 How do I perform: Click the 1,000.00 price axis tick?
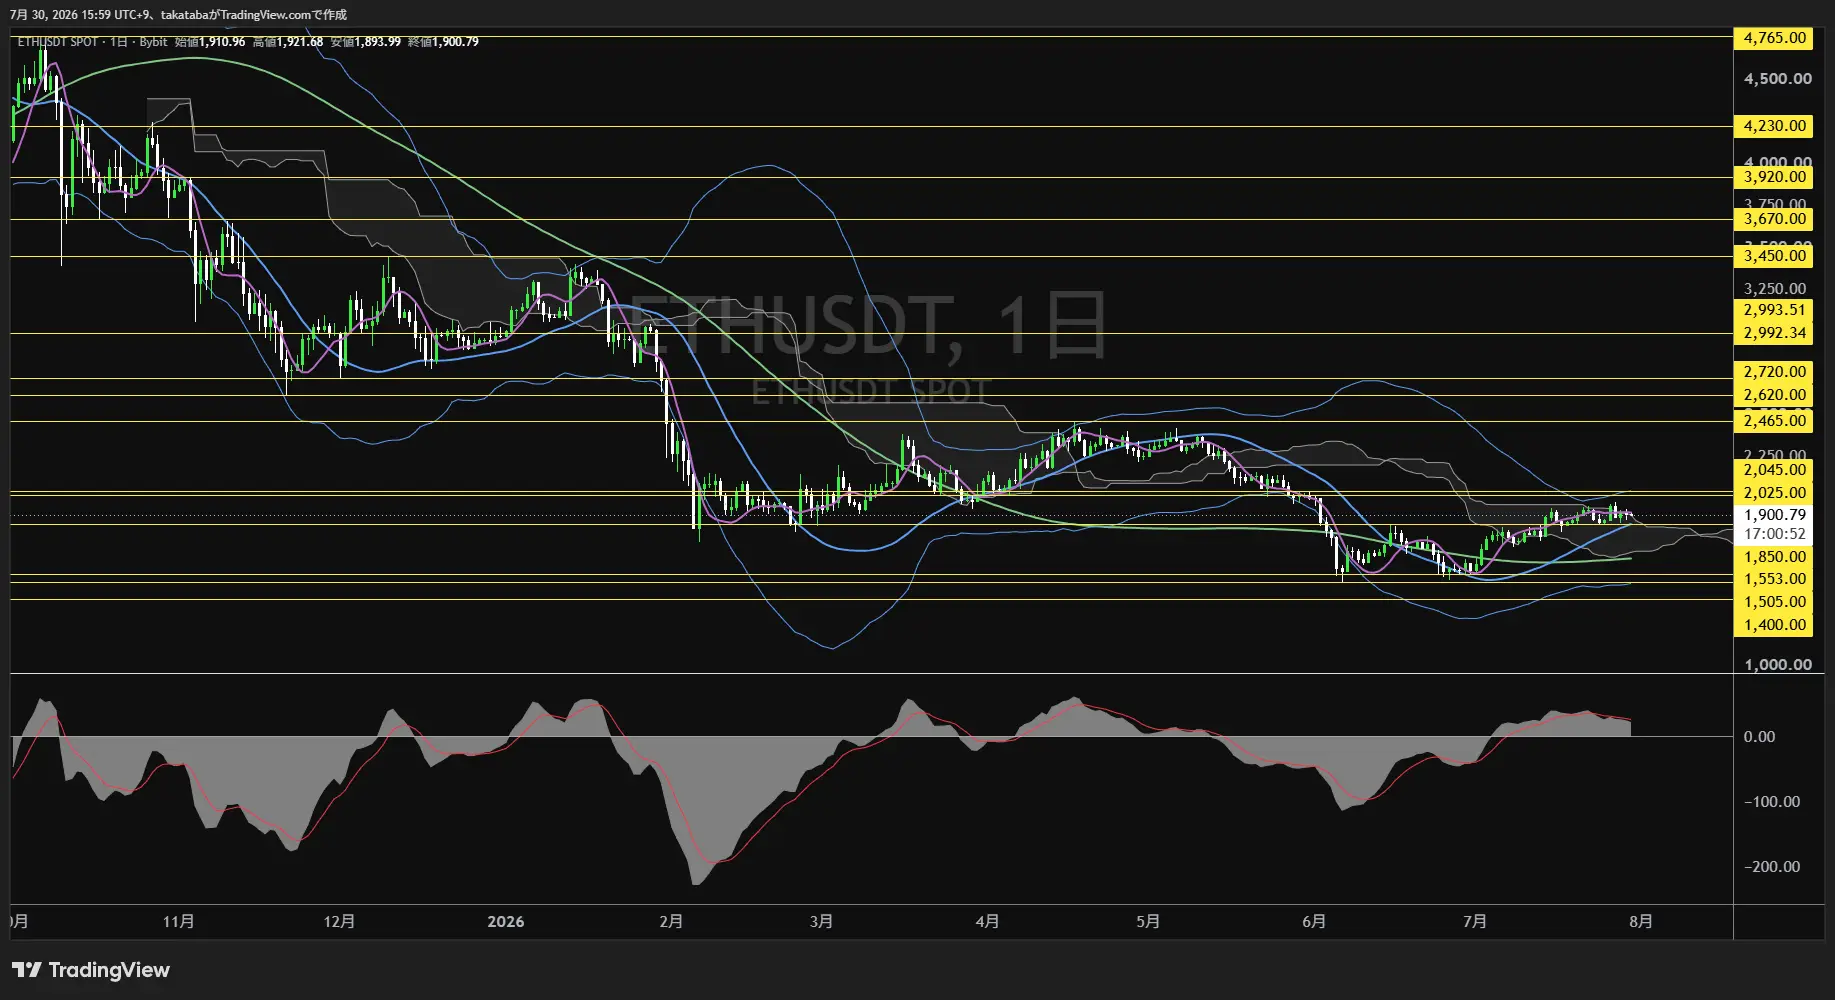point(1777,665)
